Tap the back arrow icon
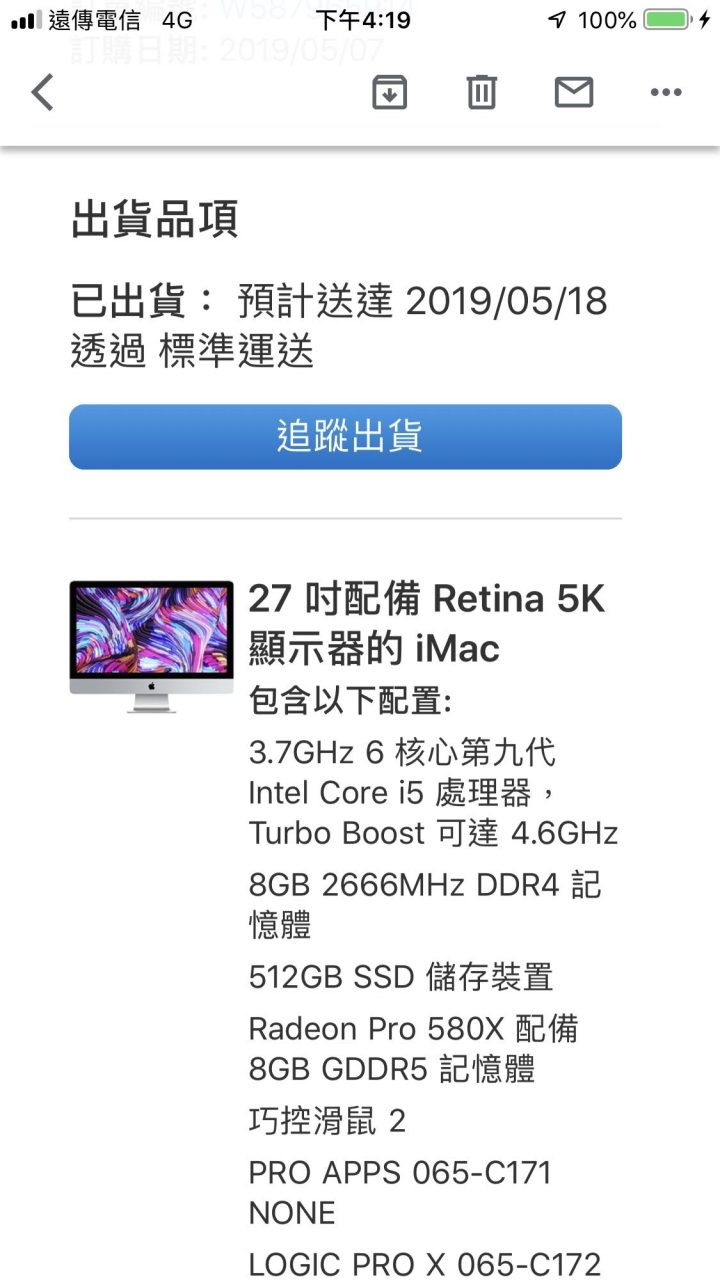The image size is (720, 1280). [x=42, y=92]
